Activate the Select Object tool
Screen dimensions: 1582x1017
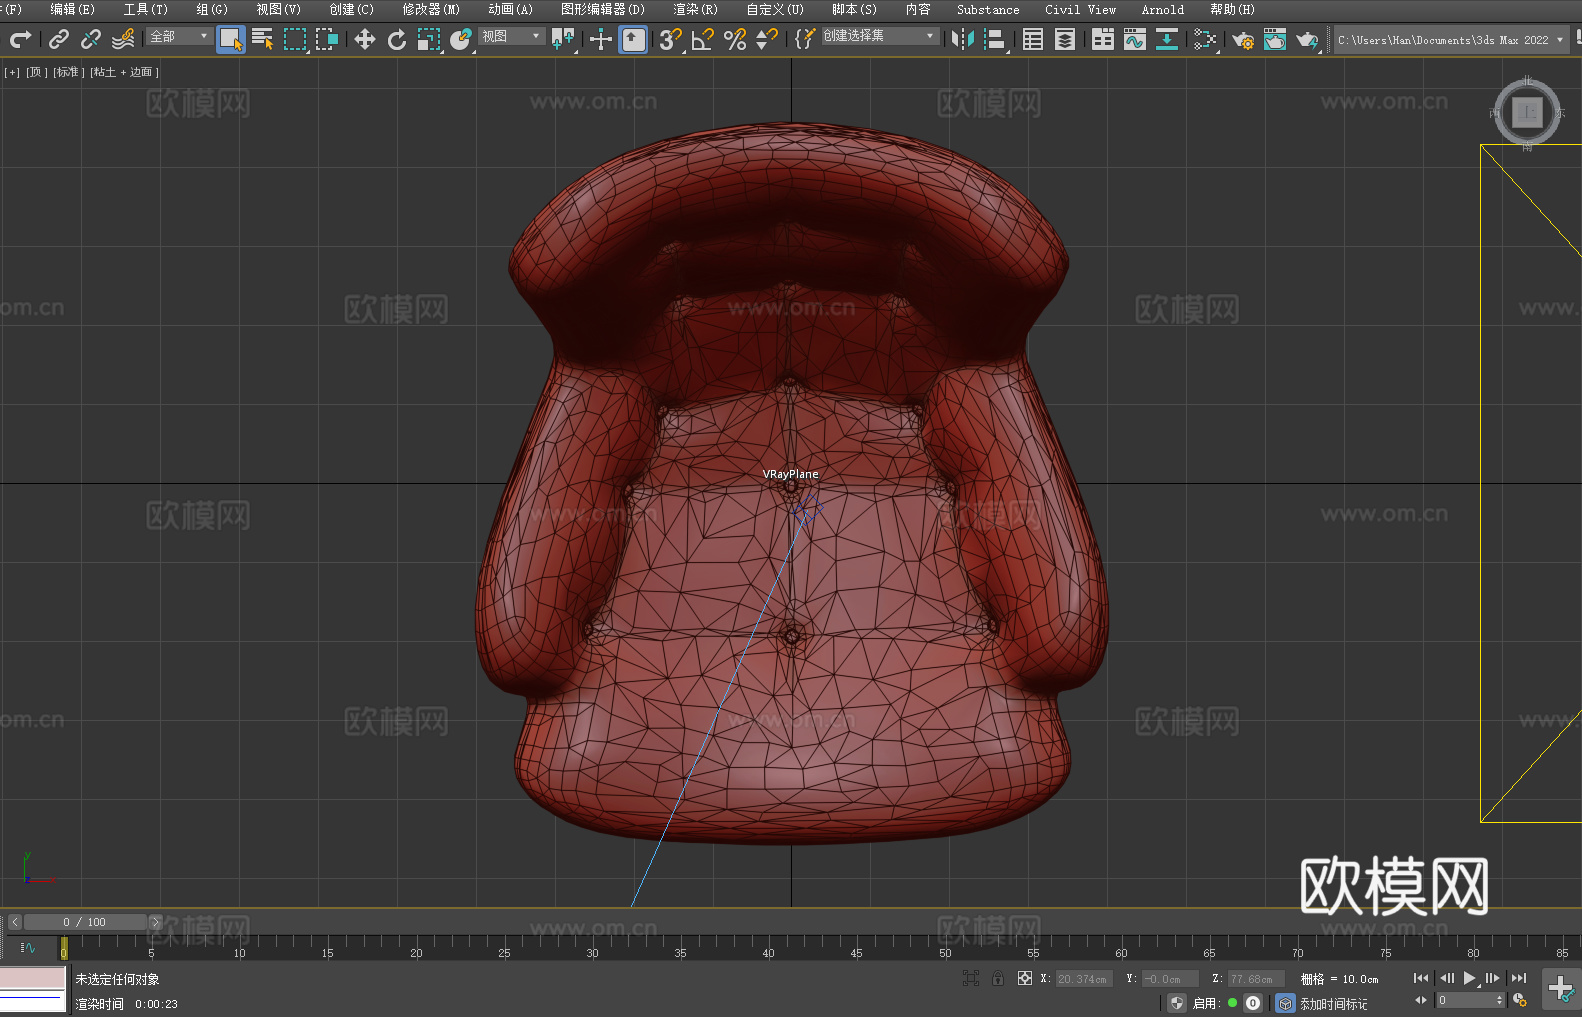231,39
